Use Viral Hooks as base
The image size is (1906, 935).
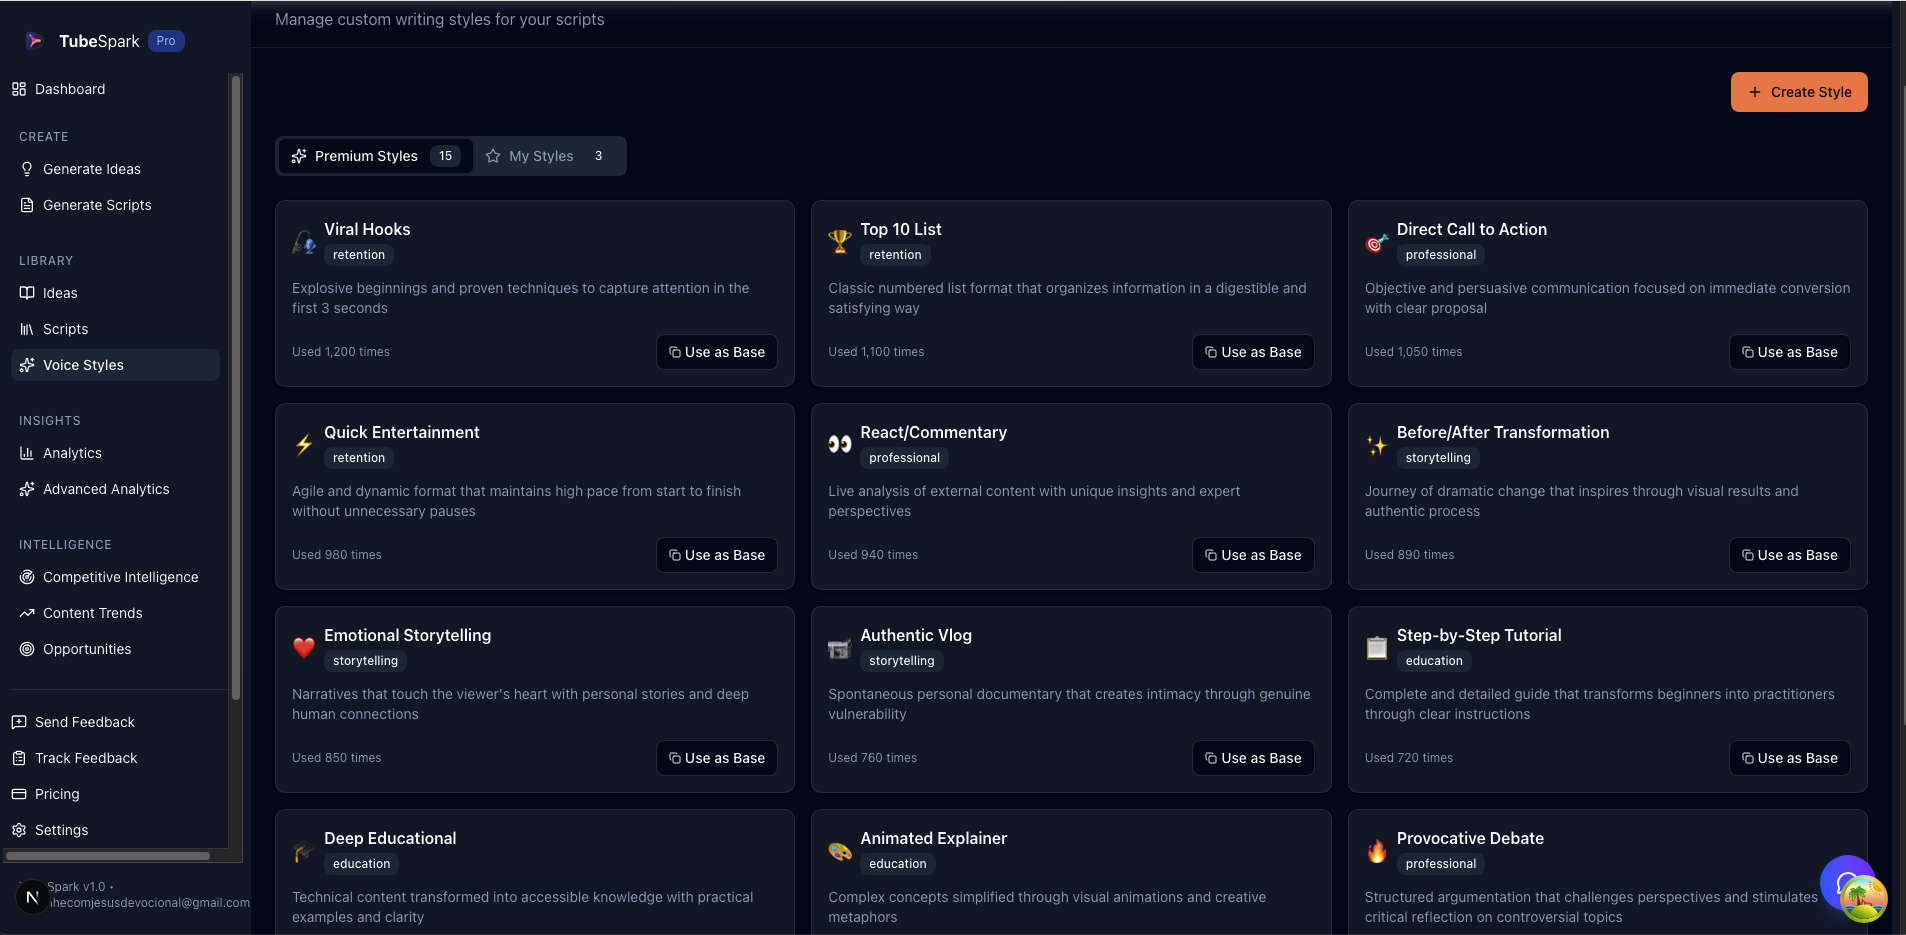[717, 352]
